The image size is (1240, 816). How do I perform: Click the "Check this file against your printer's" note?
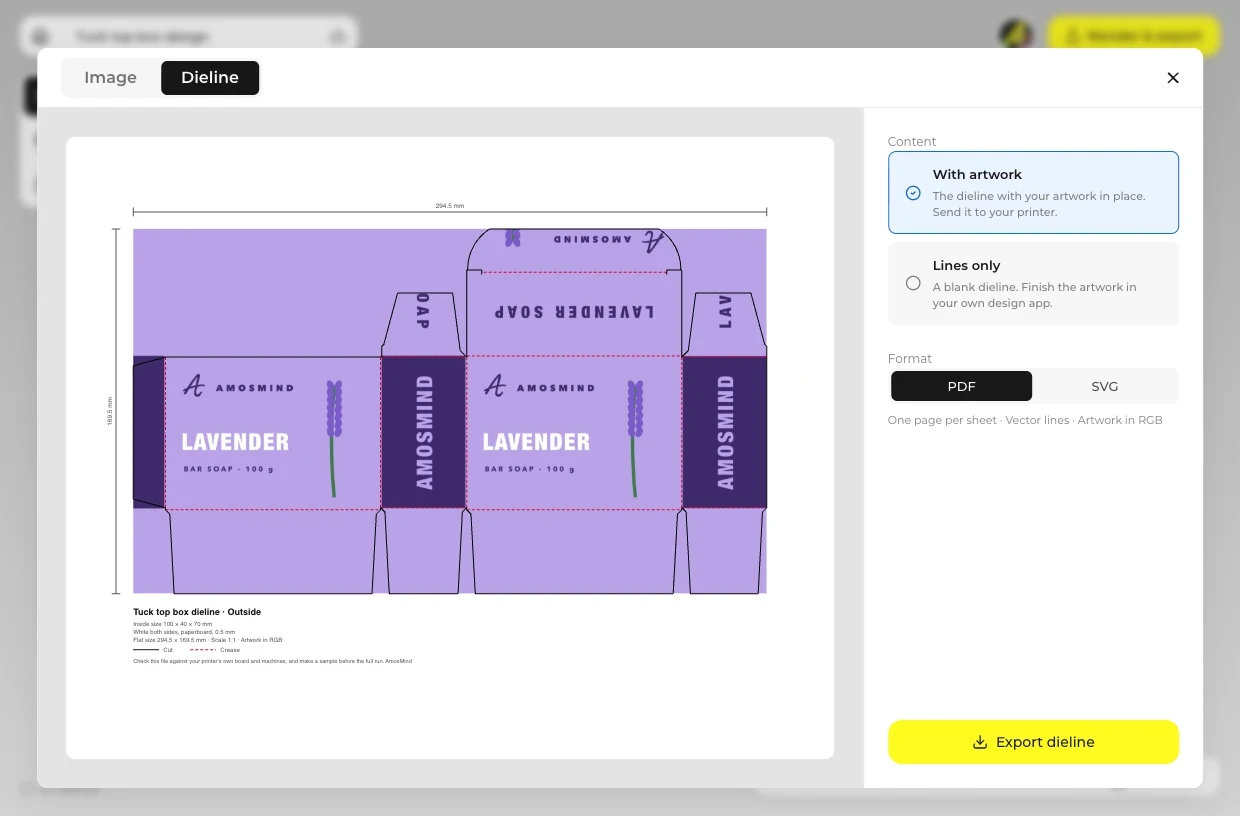coord(272,661)
